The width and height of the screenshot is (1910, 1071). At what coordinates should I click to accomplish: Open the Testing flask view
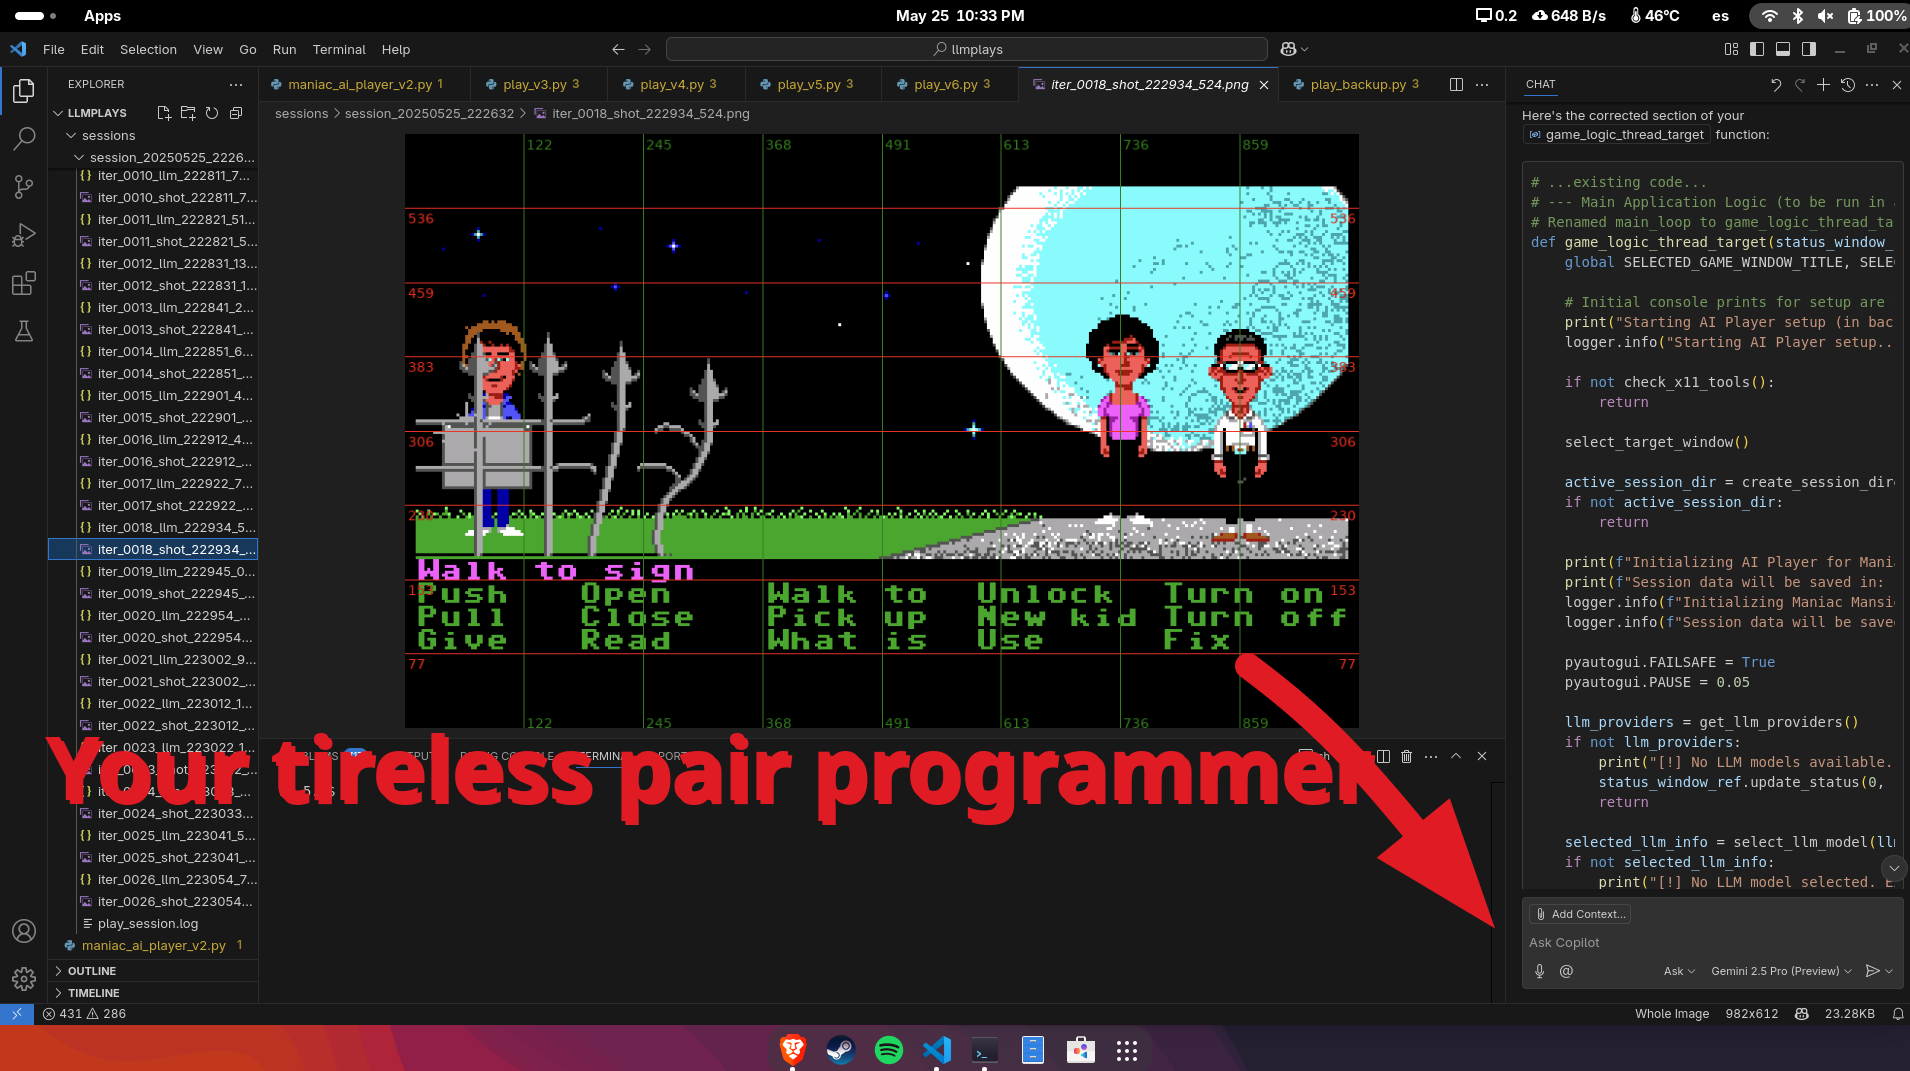click(x=24, y=331)
